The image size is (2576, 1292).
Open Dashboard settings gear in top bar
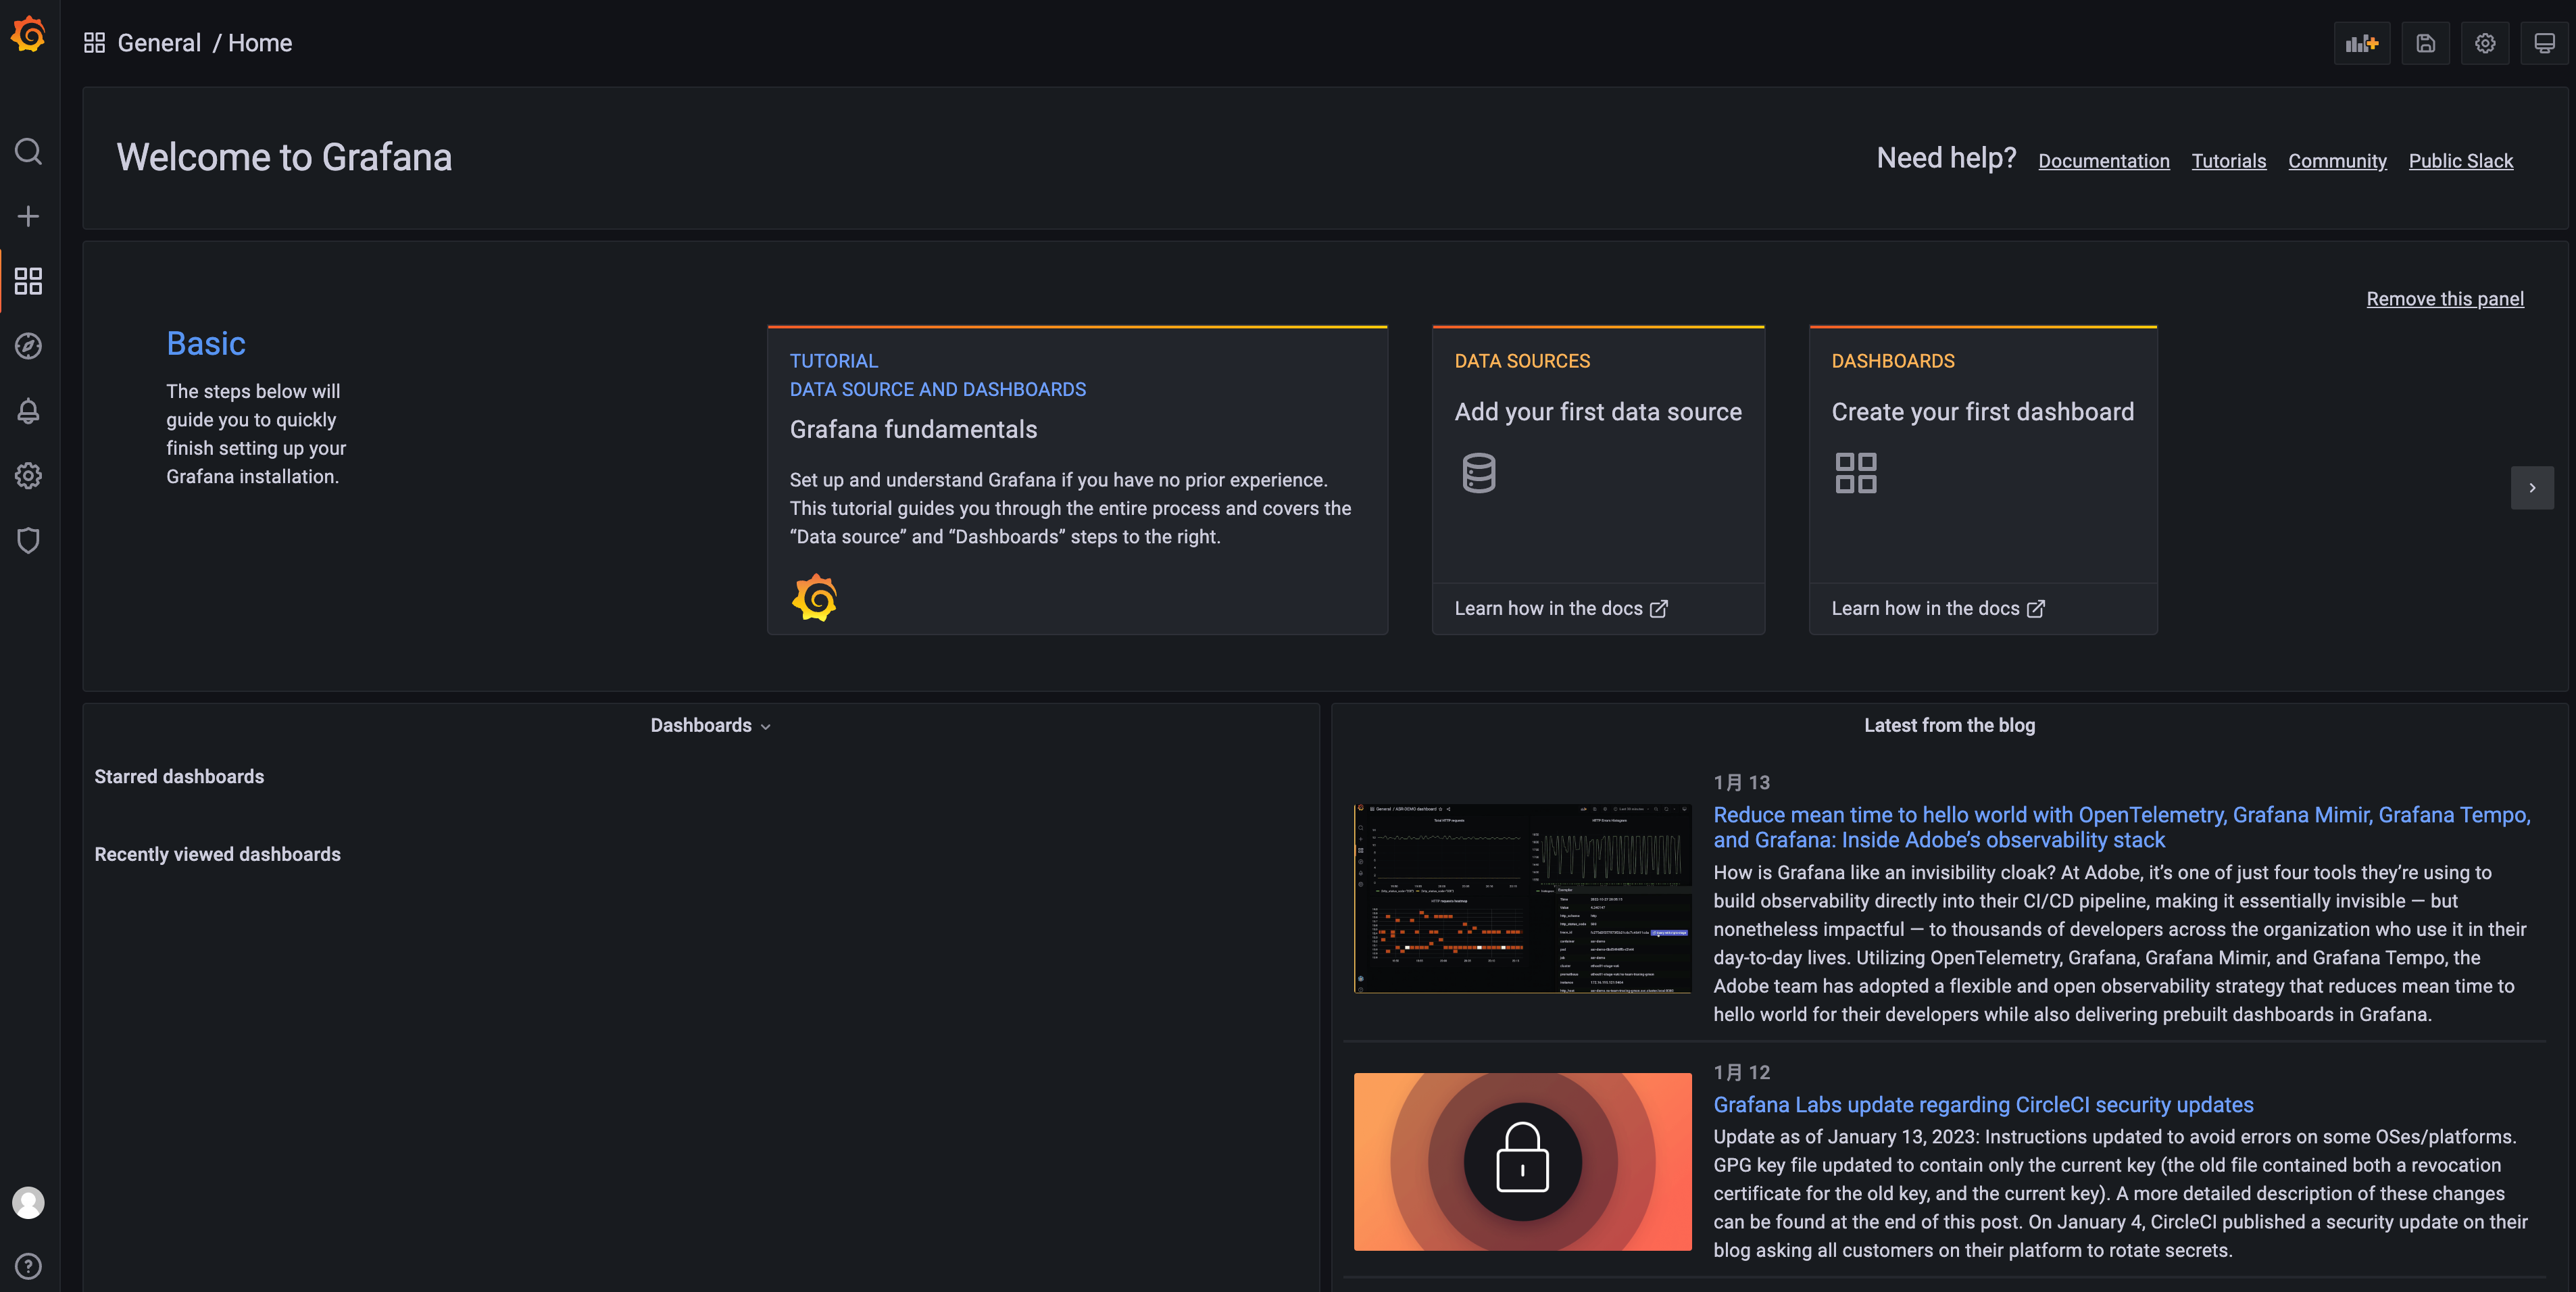tap(2485, 43)
